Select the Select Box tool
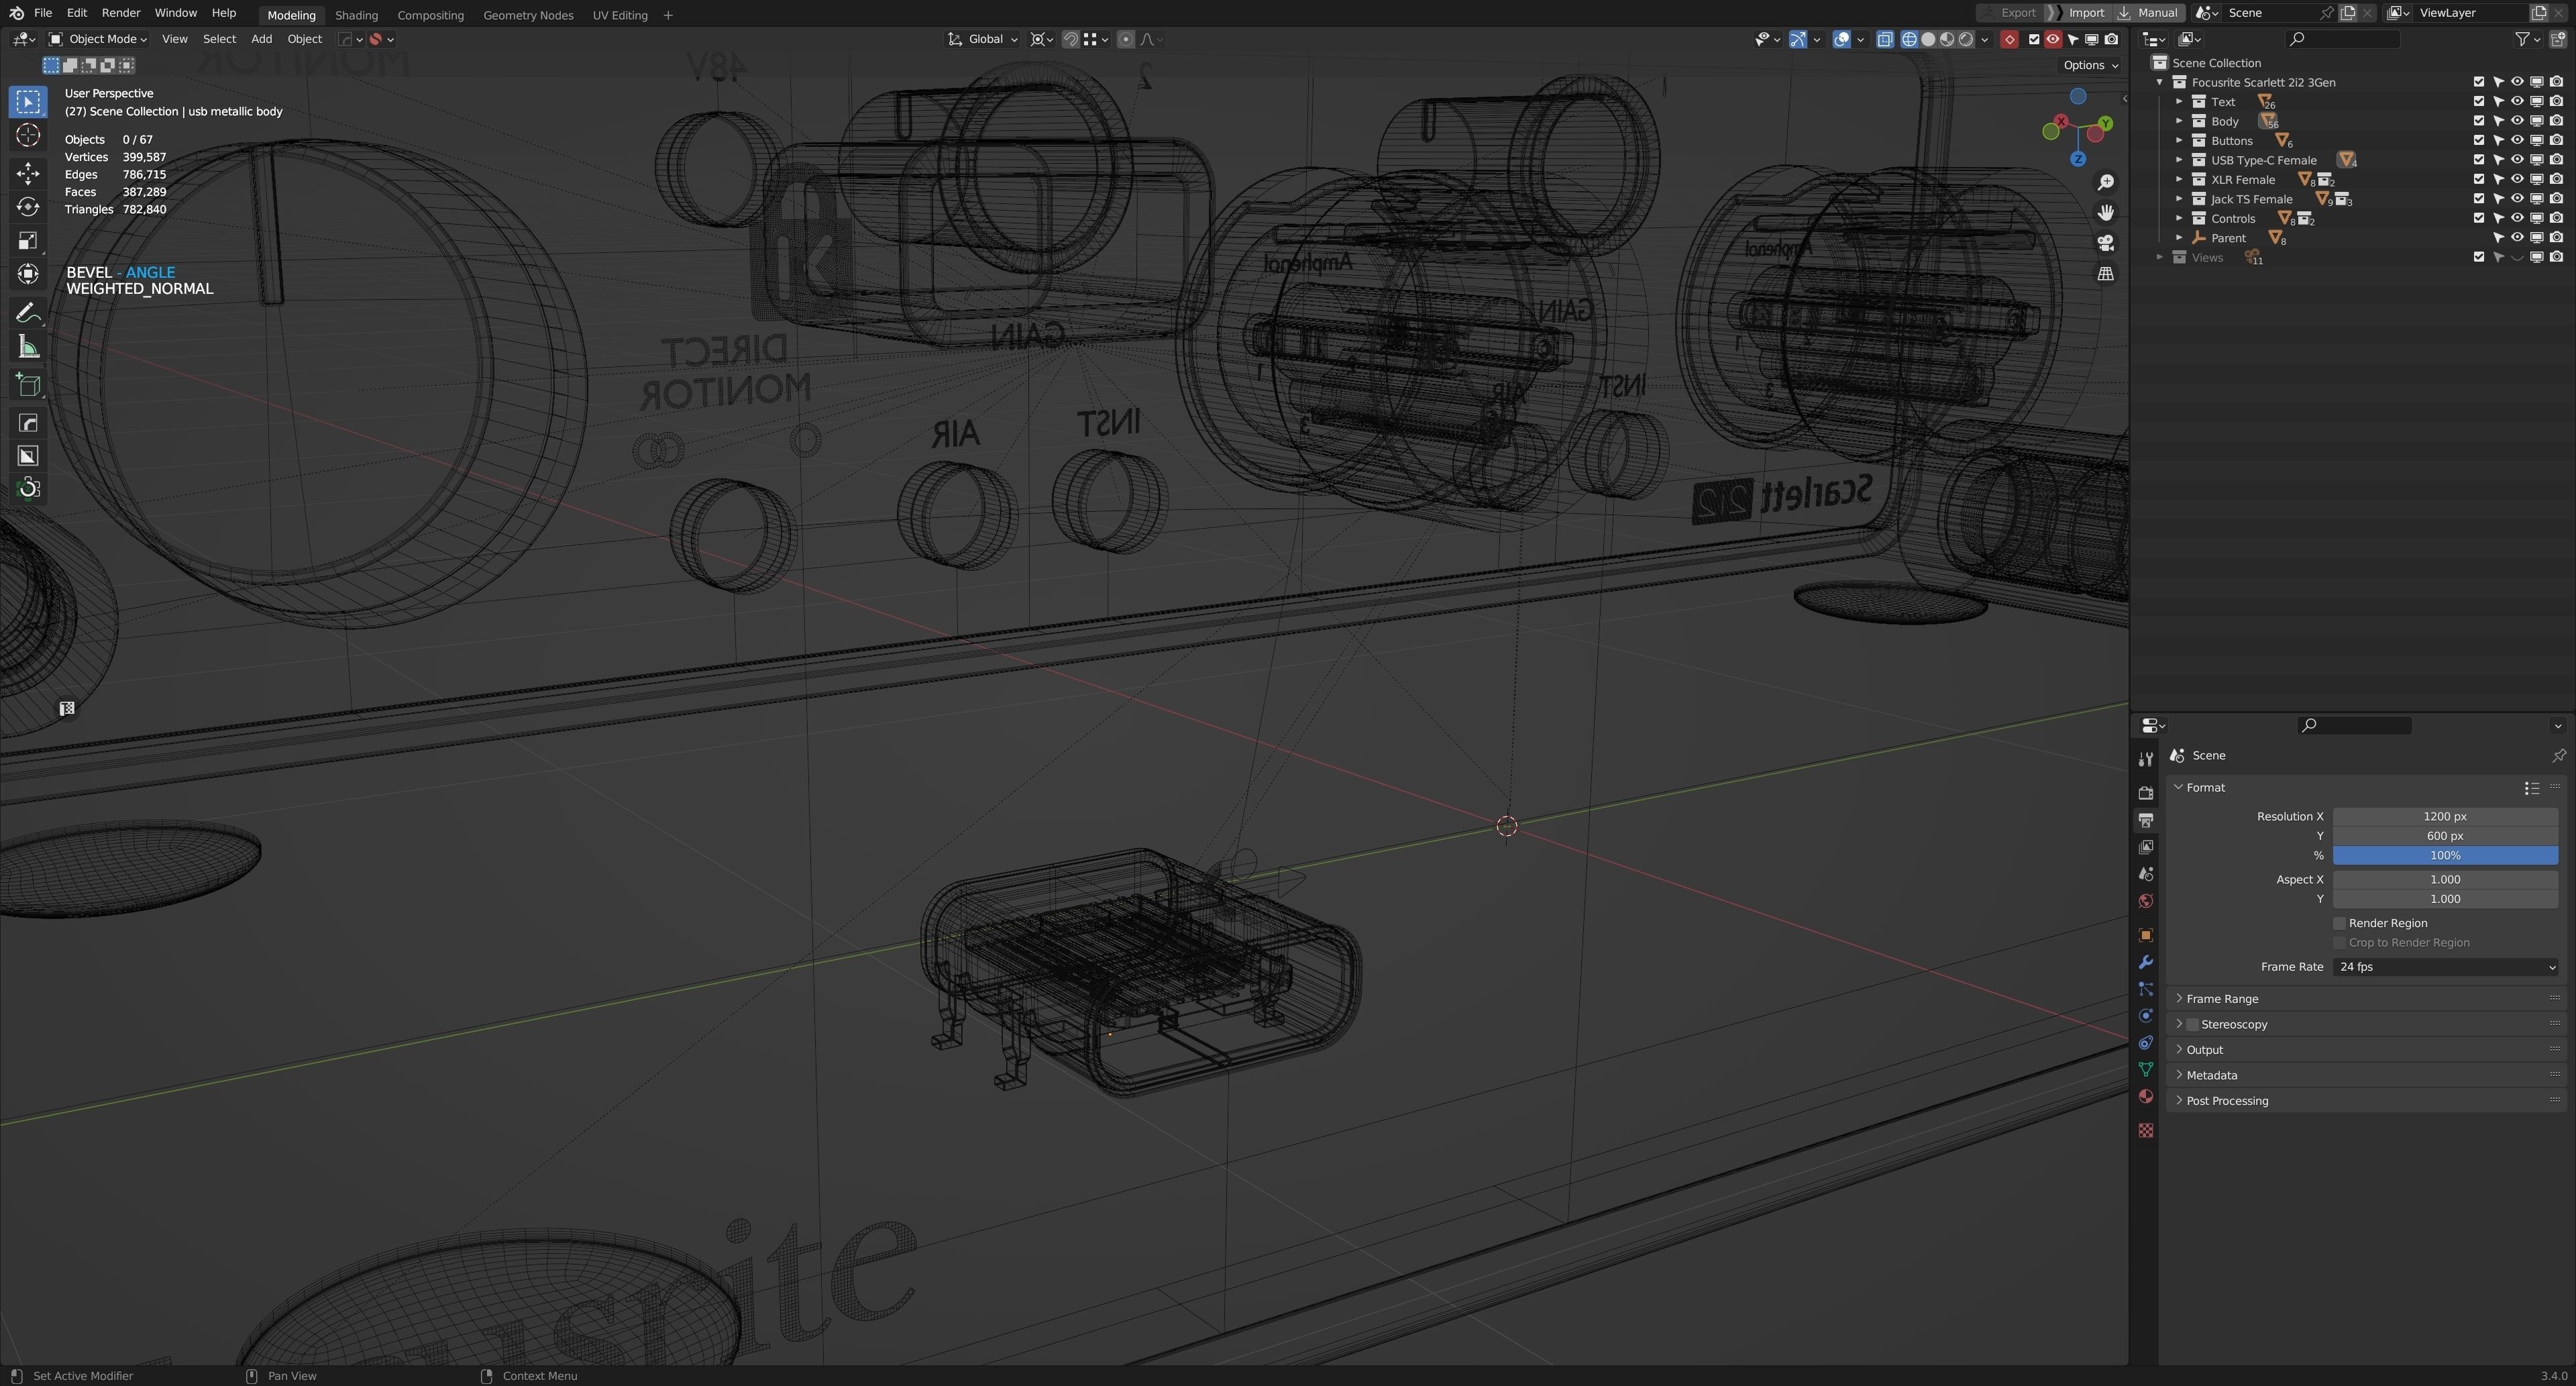2576x1386 pixels. pyautogui.click(x=28, y=102)
